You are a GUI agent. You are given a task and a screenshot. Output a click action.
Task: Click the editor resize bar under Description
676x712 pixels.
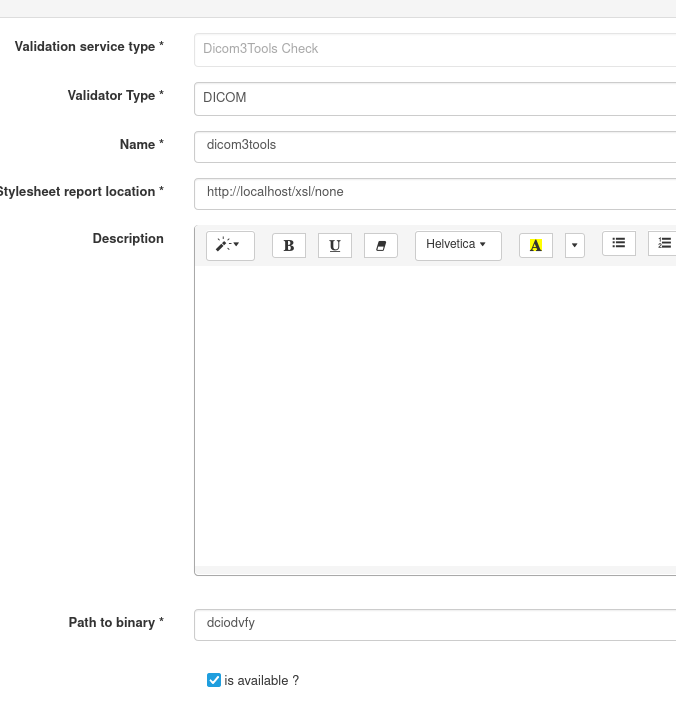click(x=435, y=570)
